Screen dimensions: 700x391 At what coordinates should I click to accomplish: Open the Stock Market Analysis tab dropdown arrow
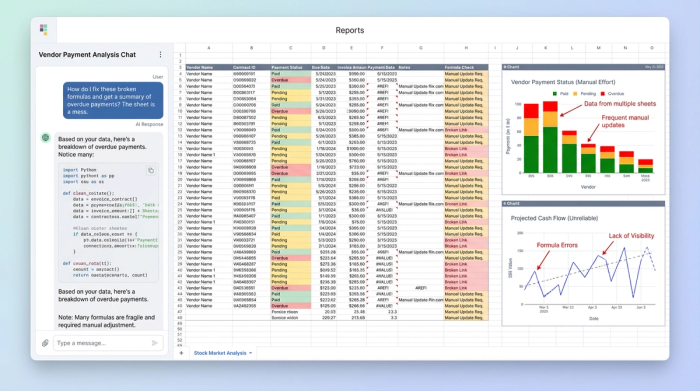[250, 353]
